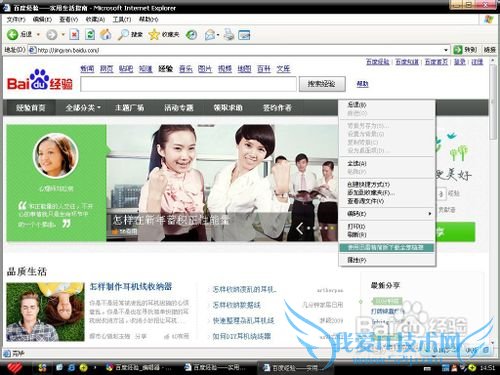Open Back button history dropdown arrow
This screenshot has height=375, width=500.
point(38,34)
